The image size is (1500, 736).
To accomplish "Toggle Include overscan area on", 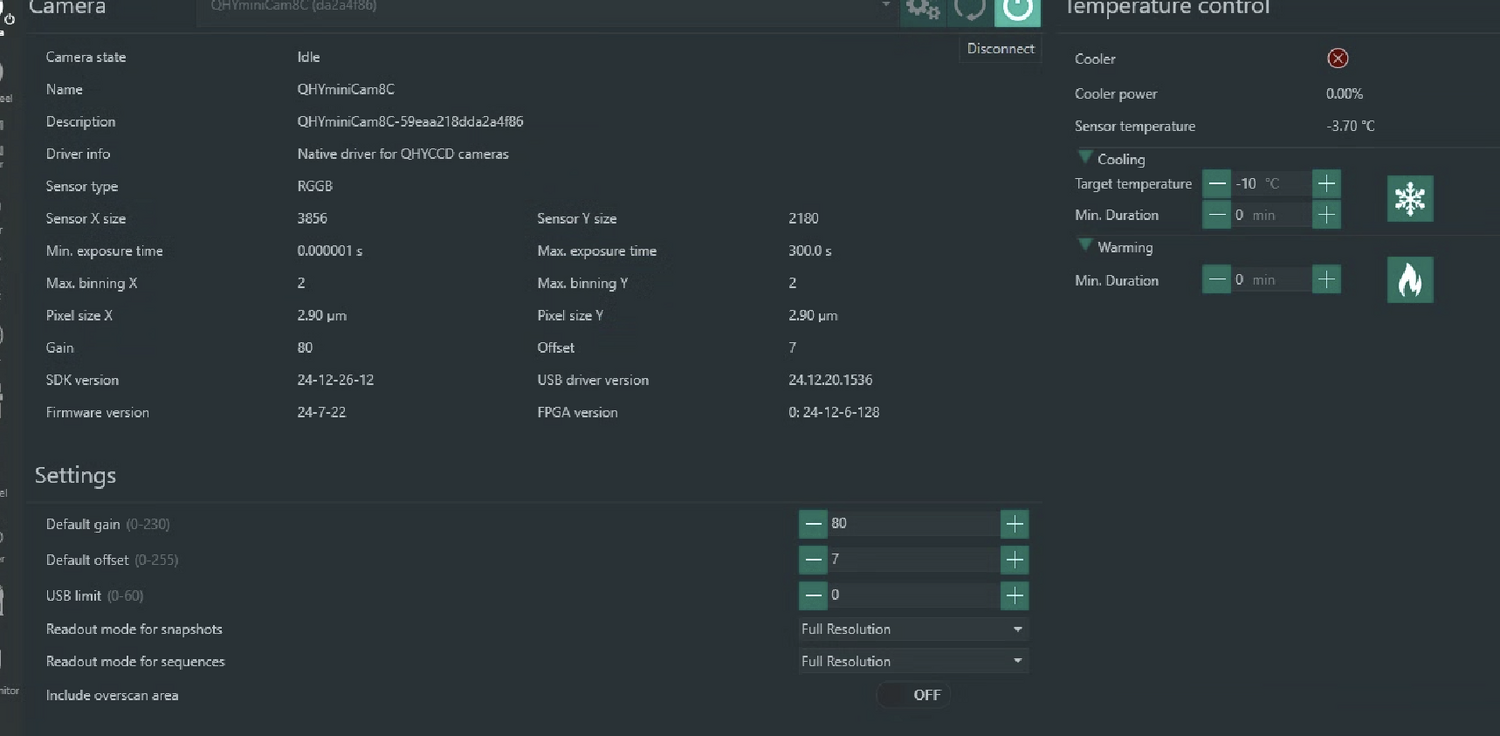I will tap(912, 694).
